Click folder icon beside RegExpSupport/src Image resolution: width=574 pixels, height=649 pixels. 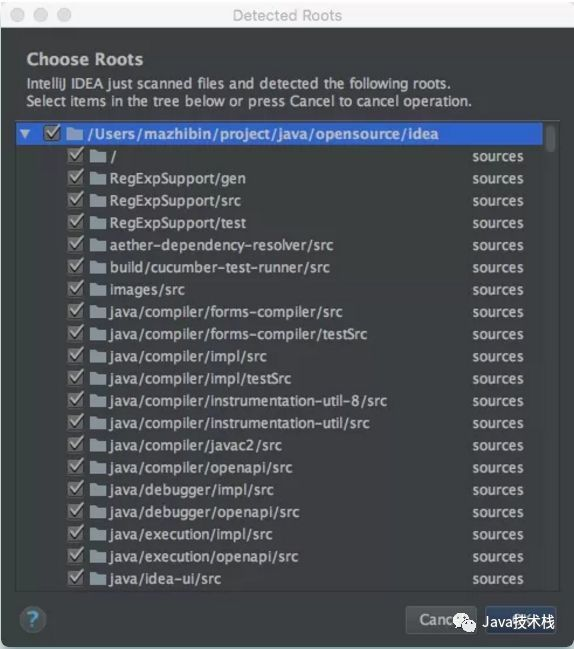coord(98,201)
